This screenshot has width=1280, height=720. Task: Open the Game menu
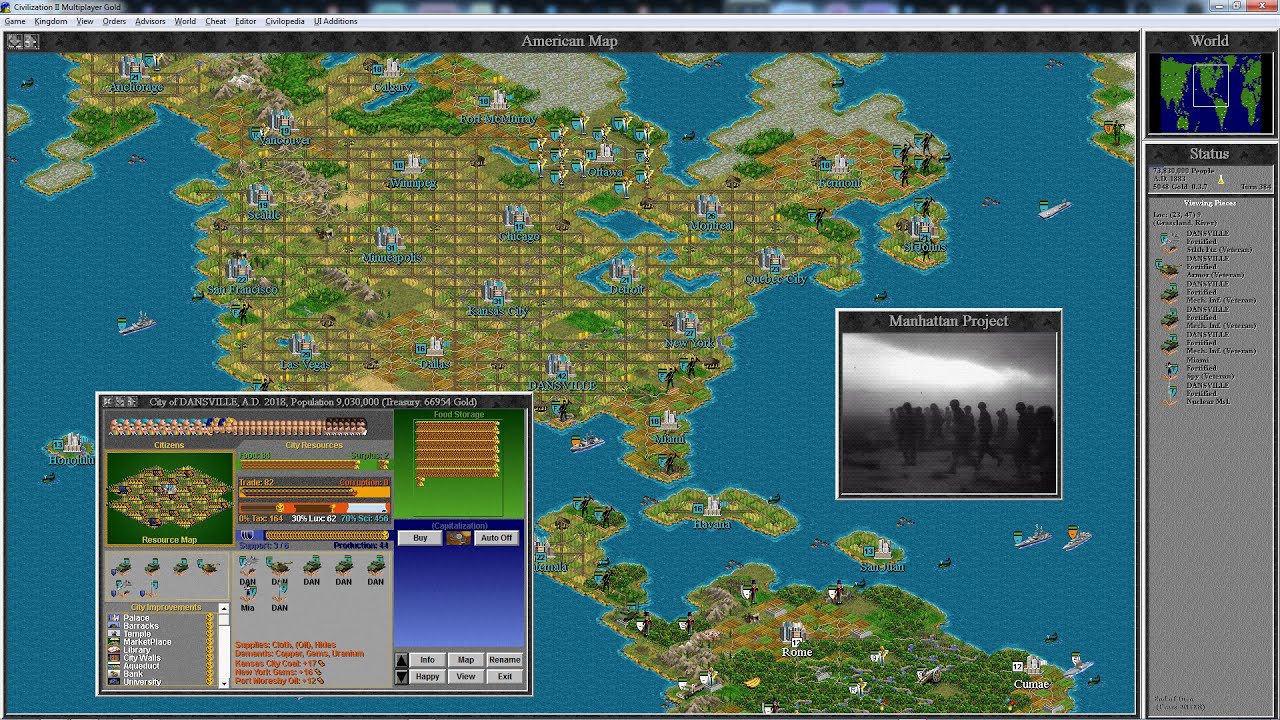point(15,21)
